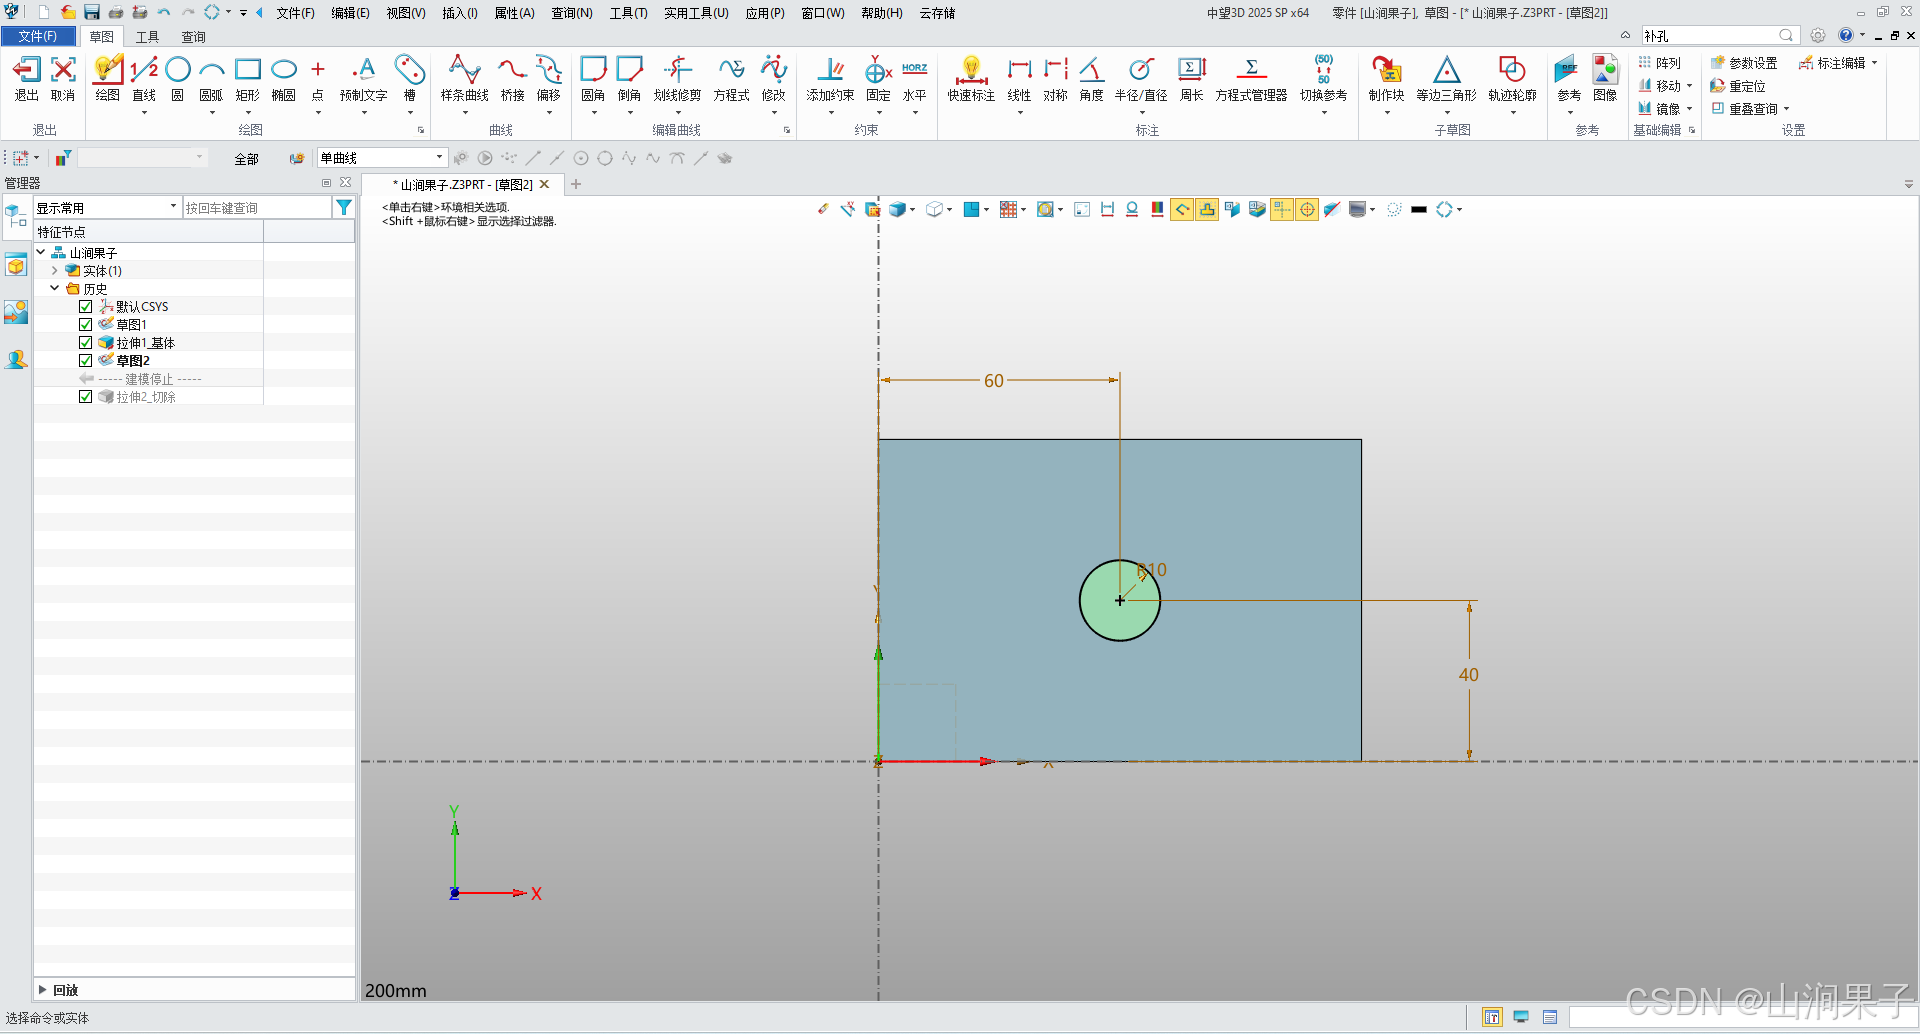The image size is (1920, 1034).
Task: Expand the 实体(1) tree node
Action: coord(55,271)
